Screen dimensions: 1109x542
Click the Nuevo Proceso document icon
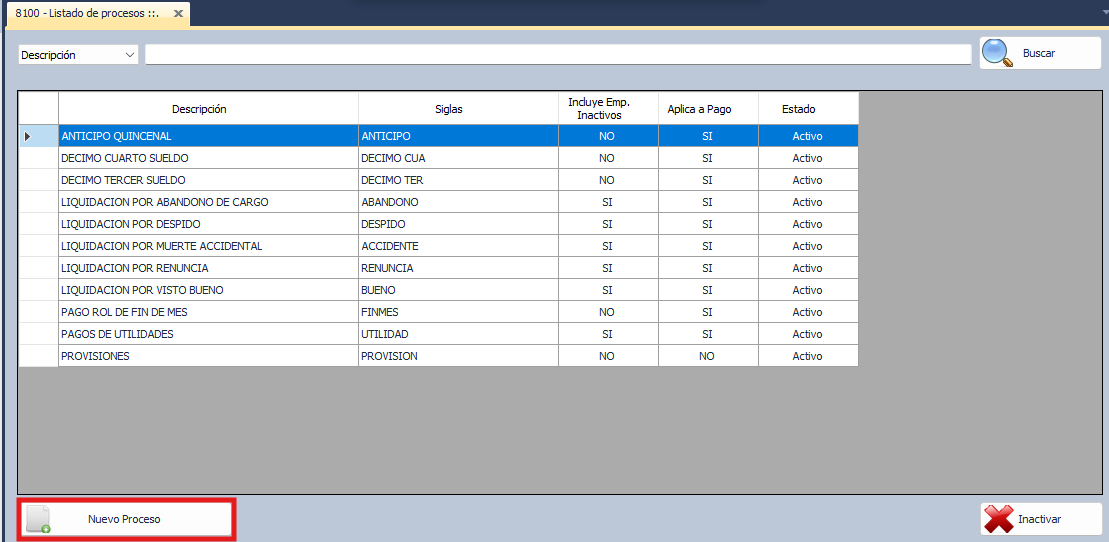[39, 520]
